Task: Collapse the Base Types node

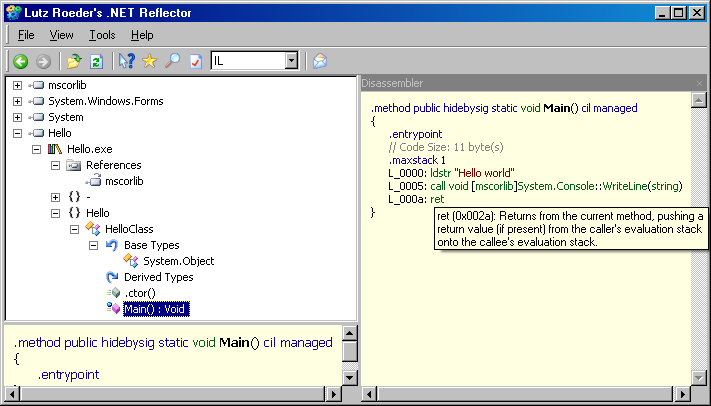Action: tap(93, 245)
